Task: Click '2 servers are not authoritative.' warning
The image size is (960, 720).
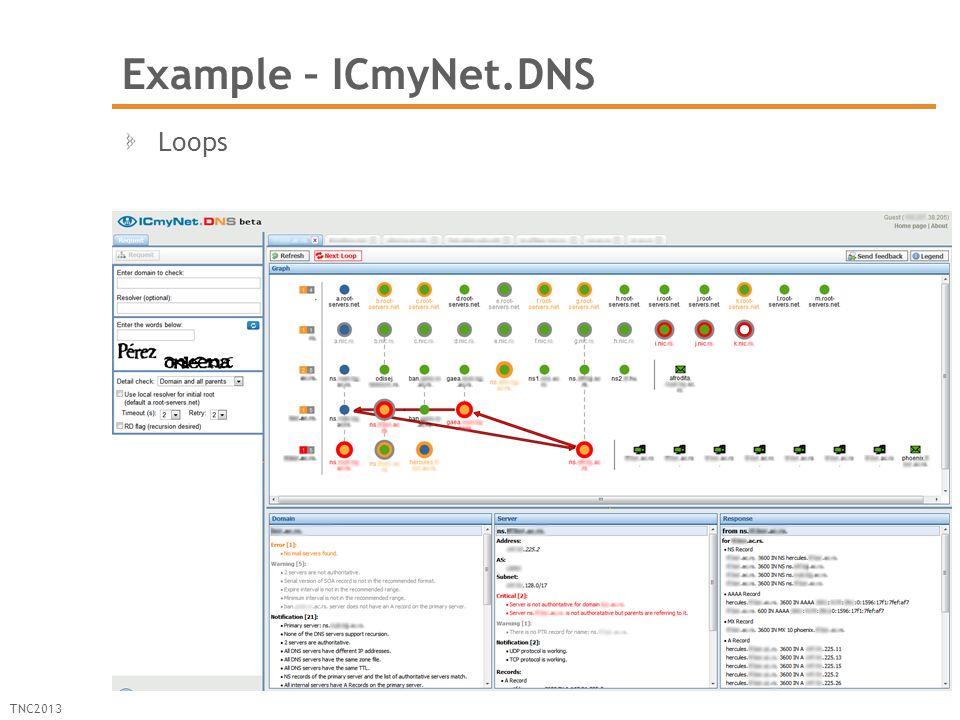Action: click(321, 572)
